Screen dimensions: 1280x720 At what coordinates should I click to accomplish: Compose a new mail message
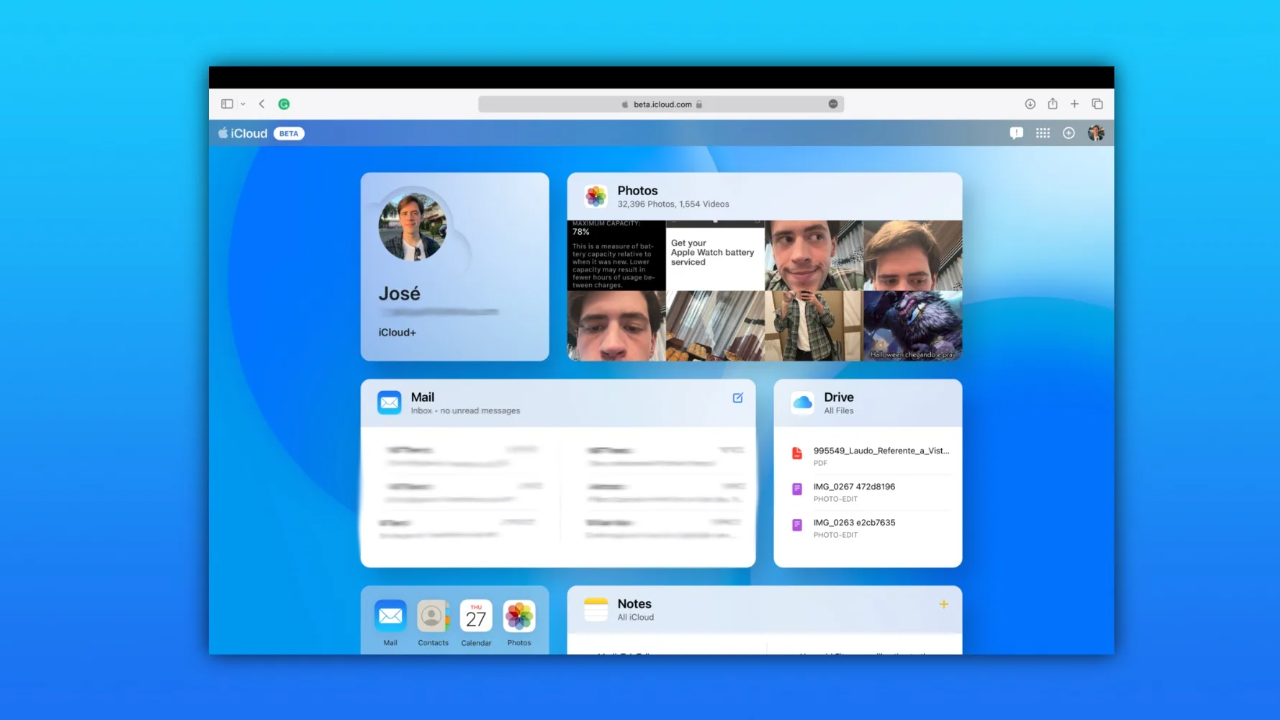[738, 398]
